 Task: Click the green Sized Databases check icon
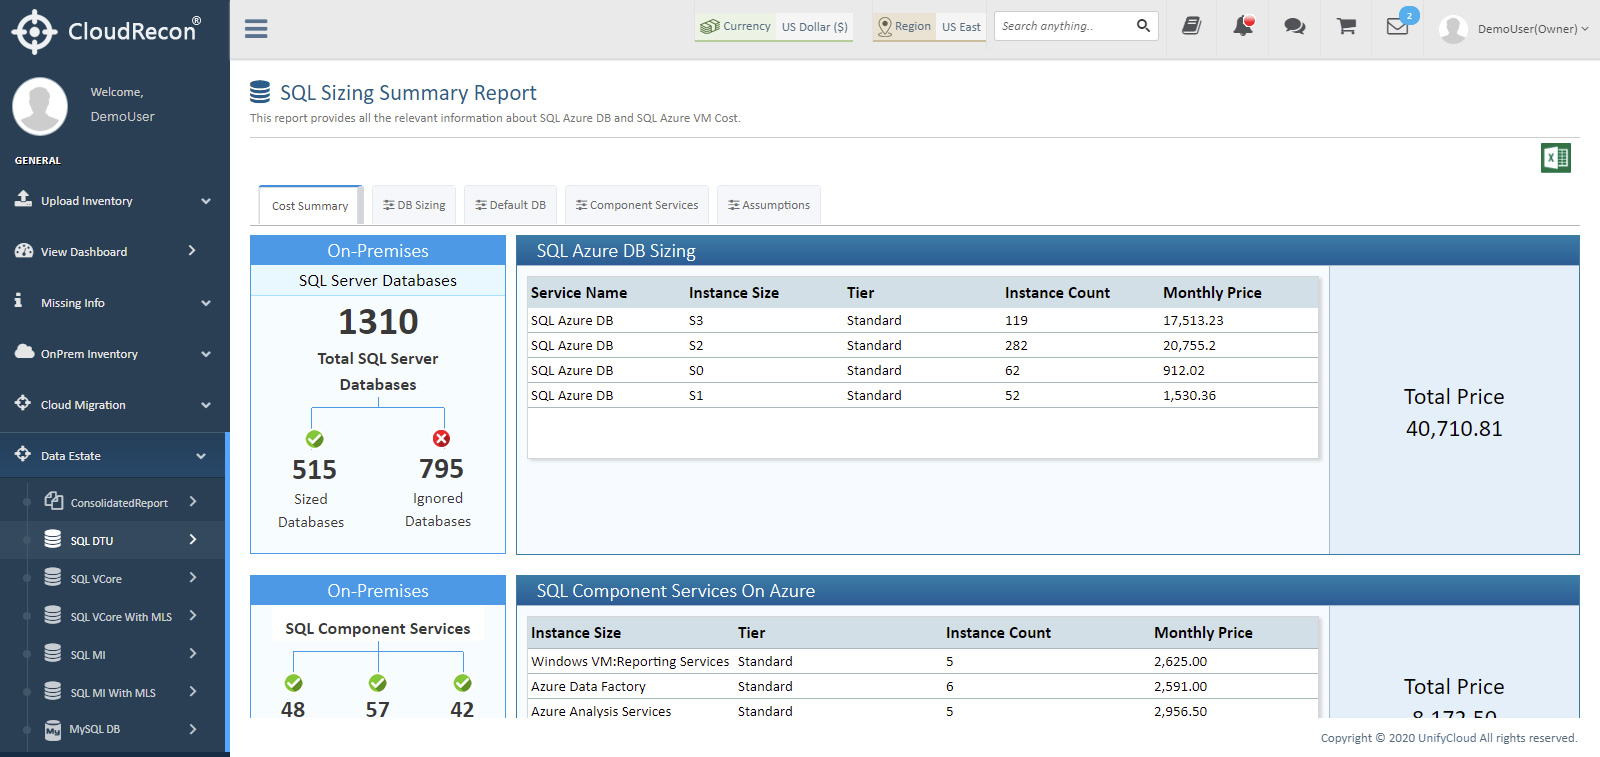[x=314, y=439]
